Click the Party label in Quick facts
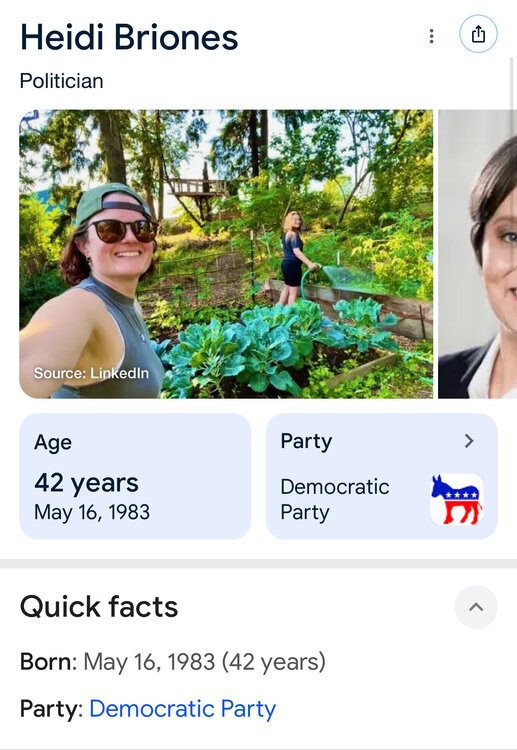Viewport: 517px width, 750px height. tap(52, 709)
